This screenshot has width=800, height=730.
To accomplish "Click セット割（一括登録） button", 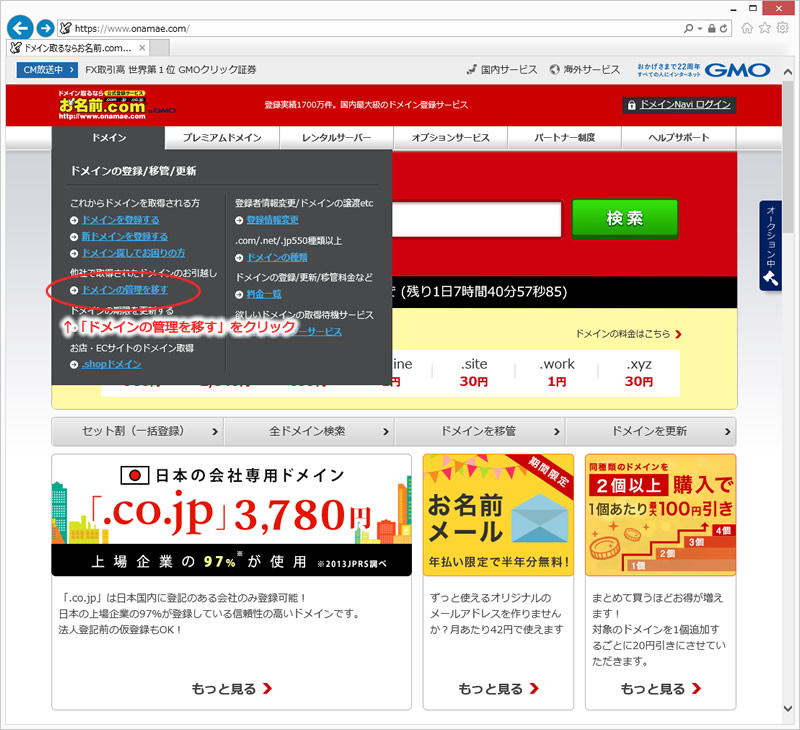I will pyautogui.click(x=138, y=432).
